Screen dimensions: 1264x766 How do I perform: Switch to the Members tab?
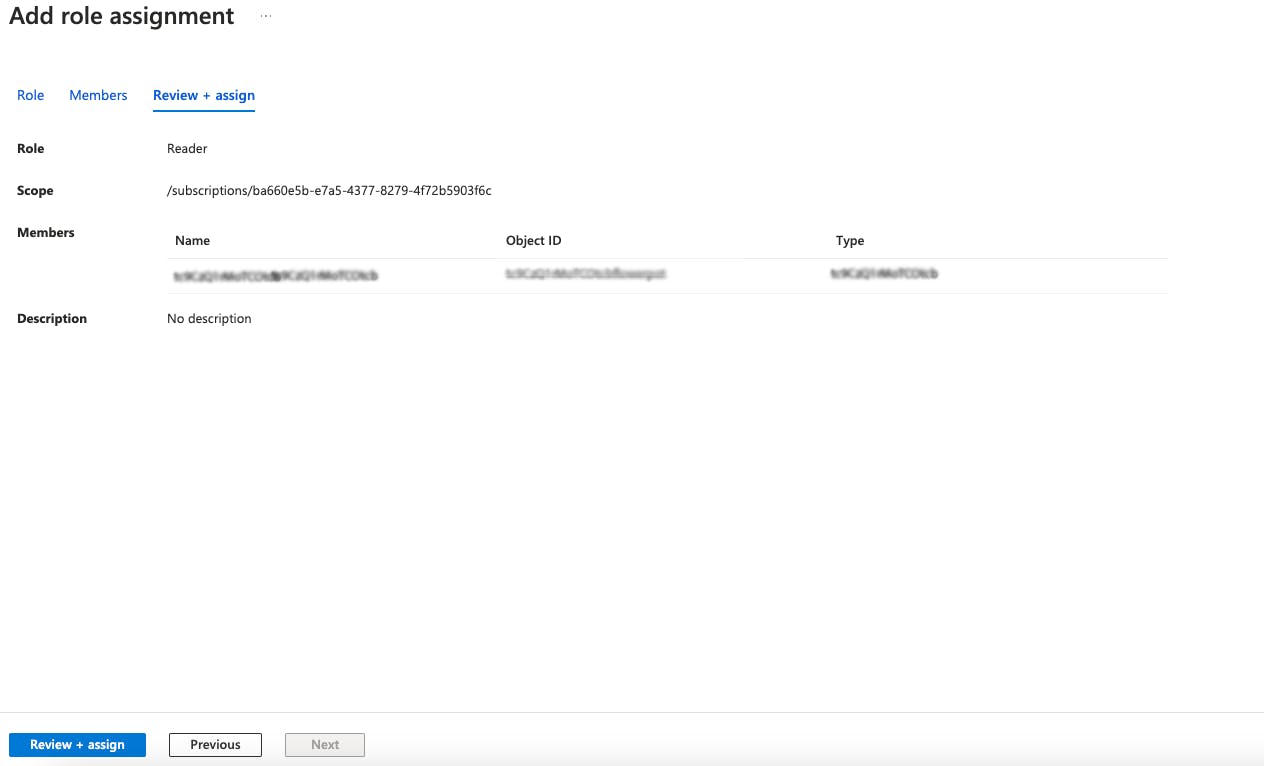coord(97,95)
